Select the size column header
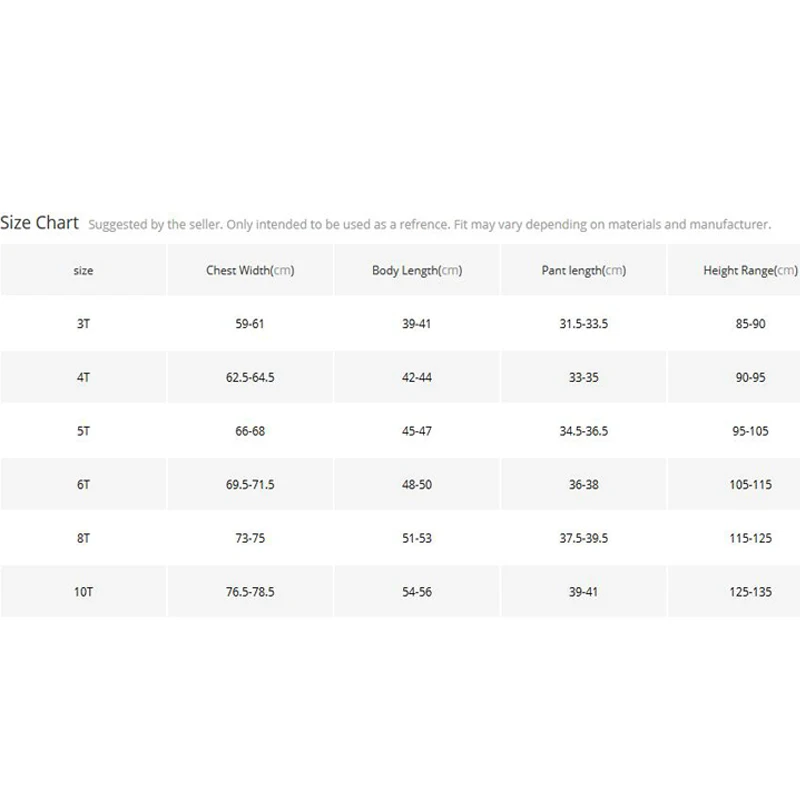The width and height of the screenshot is (800, 800). click(83, 270)
